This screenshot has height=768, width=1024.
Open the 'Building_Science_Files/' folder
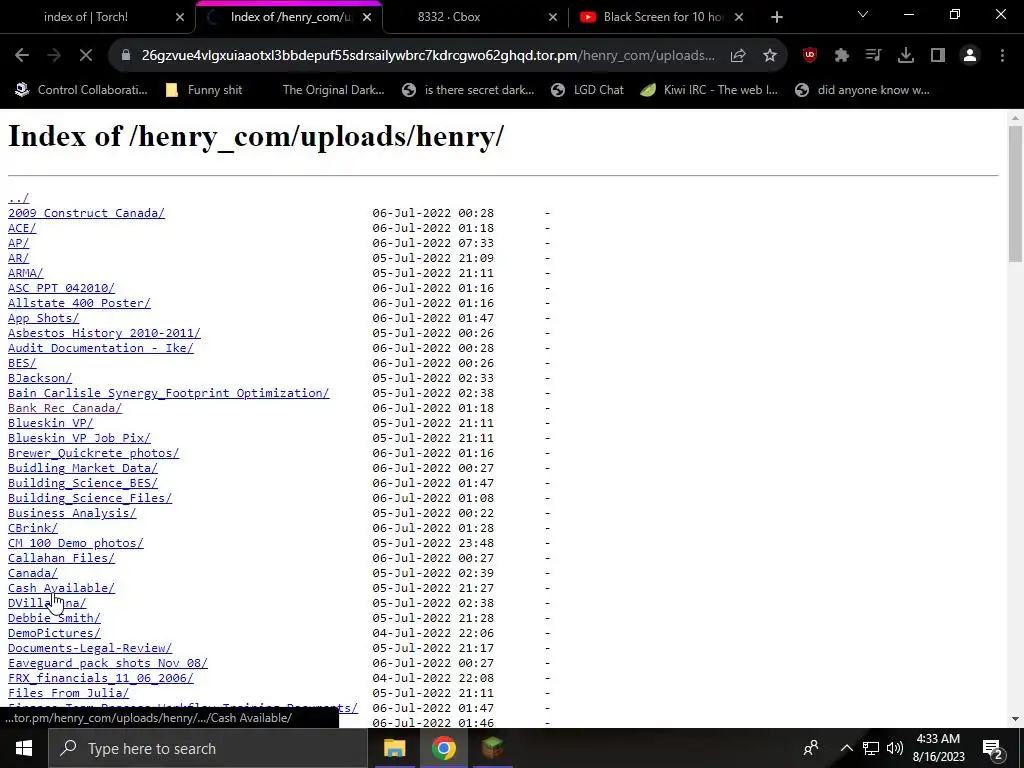90,498
